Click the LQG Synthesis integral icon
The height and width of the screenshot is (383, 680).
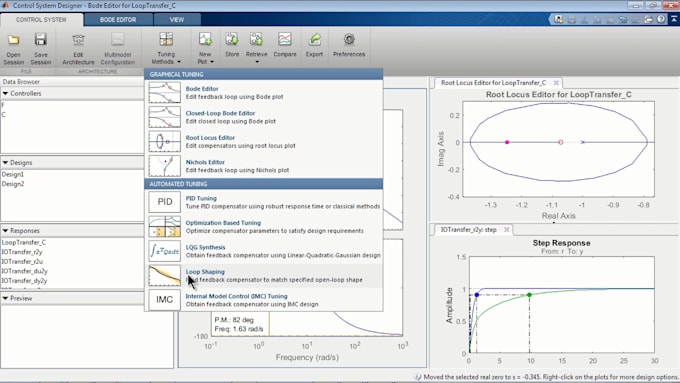[164, 251]
